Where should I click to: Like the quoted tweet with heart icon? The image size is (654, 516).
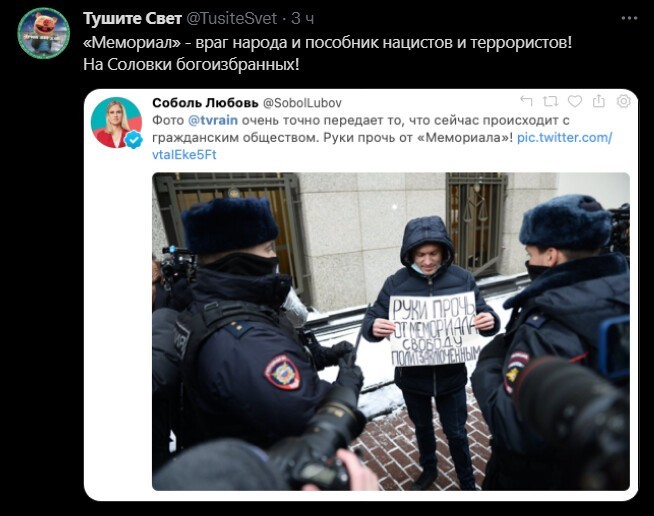tap(575, 101)
